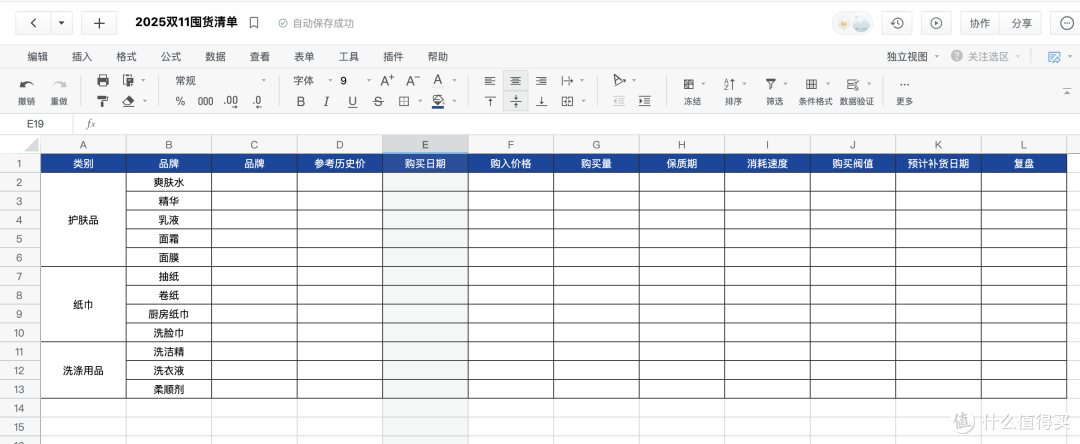Open the 独立视图 dropdown
1080x444 pixels.
(913, 57)
